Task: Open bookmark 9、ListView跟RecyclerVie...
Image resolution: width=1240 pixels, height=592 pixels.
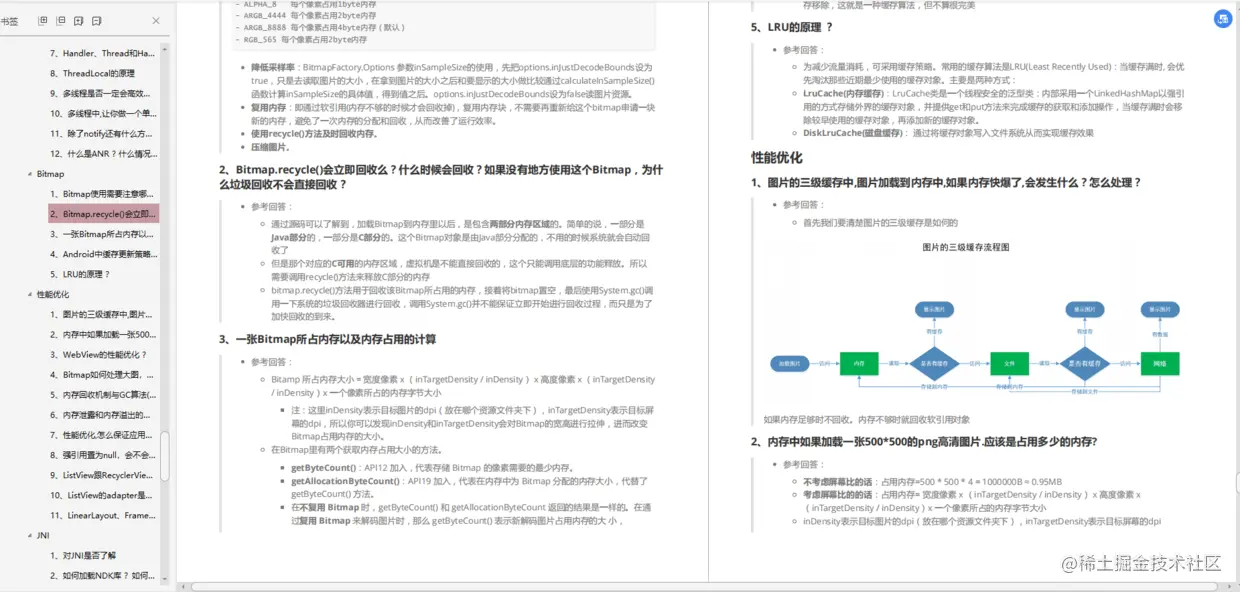Action: tap(103, 475)
